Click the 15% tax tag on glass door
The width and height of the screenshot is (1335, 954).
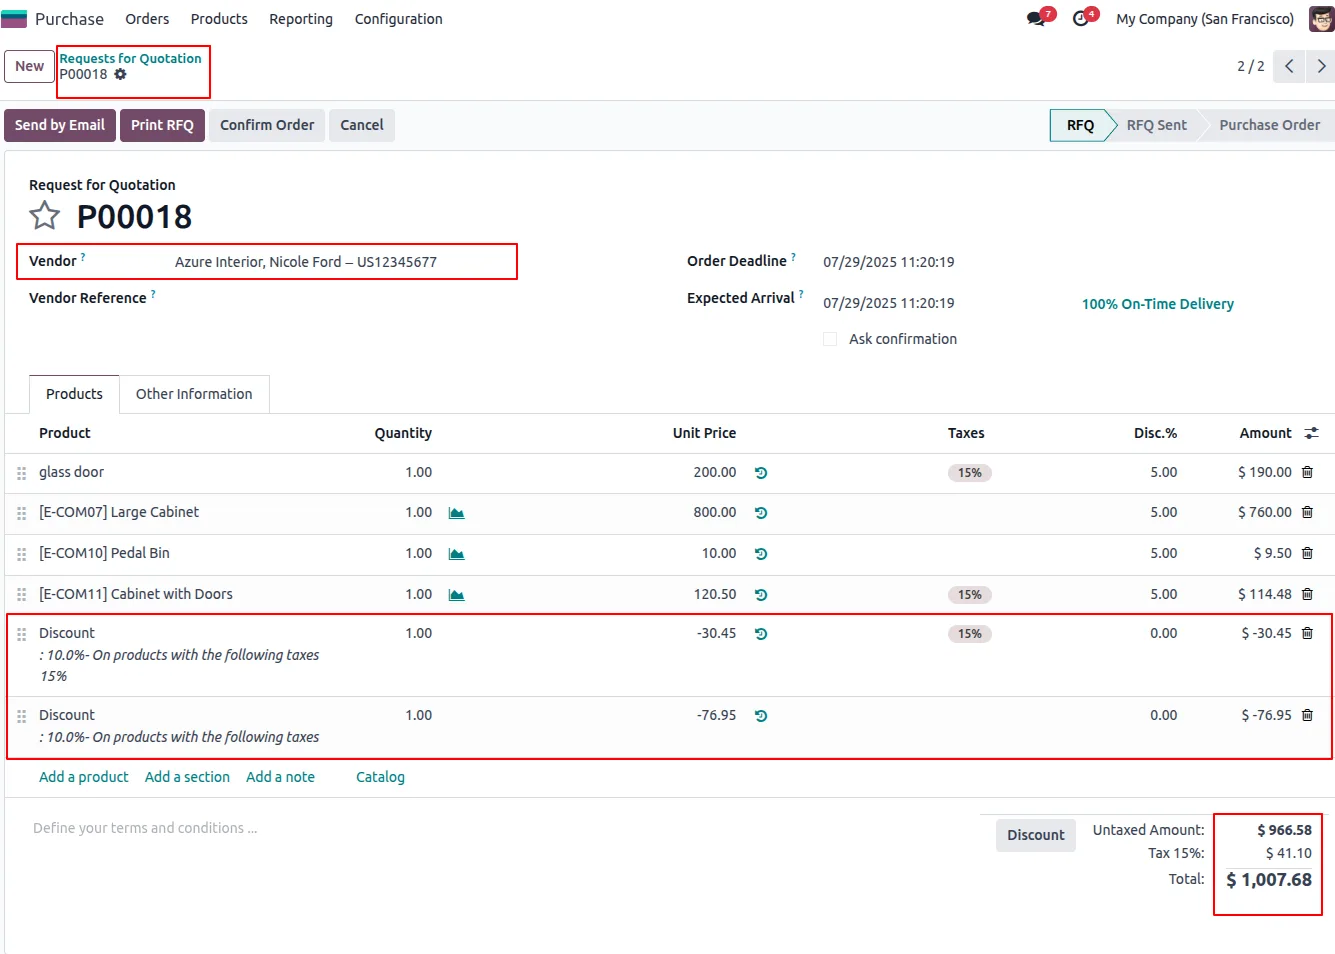tap(970, 473)
